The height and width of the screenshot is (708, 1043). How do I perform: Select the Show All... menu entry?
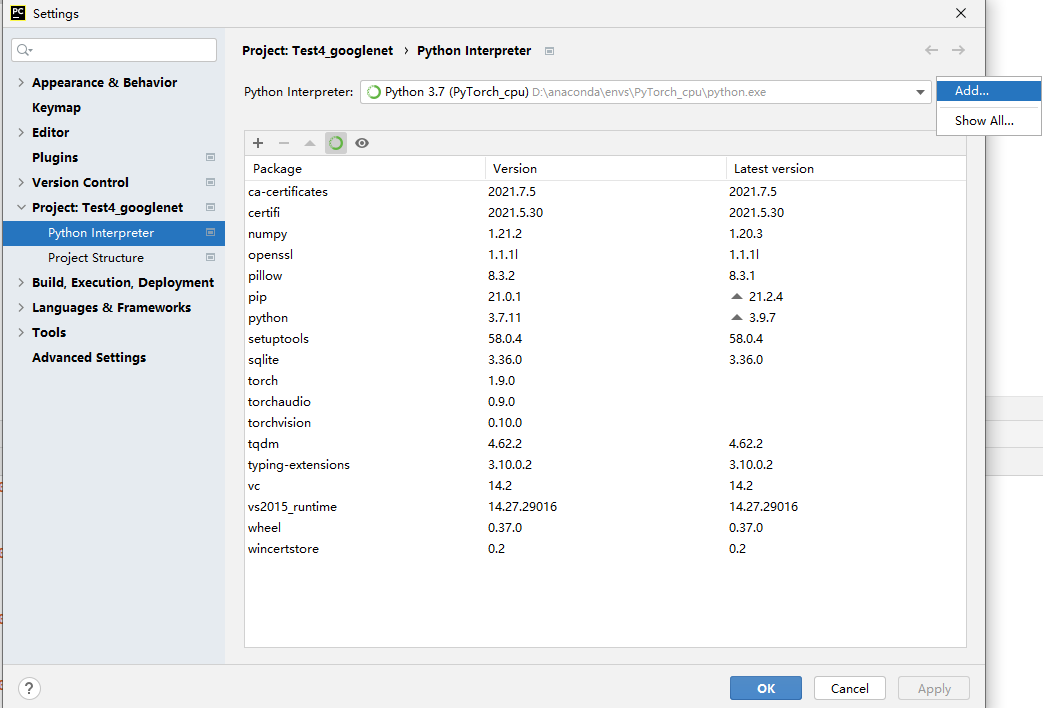point(988,120)
